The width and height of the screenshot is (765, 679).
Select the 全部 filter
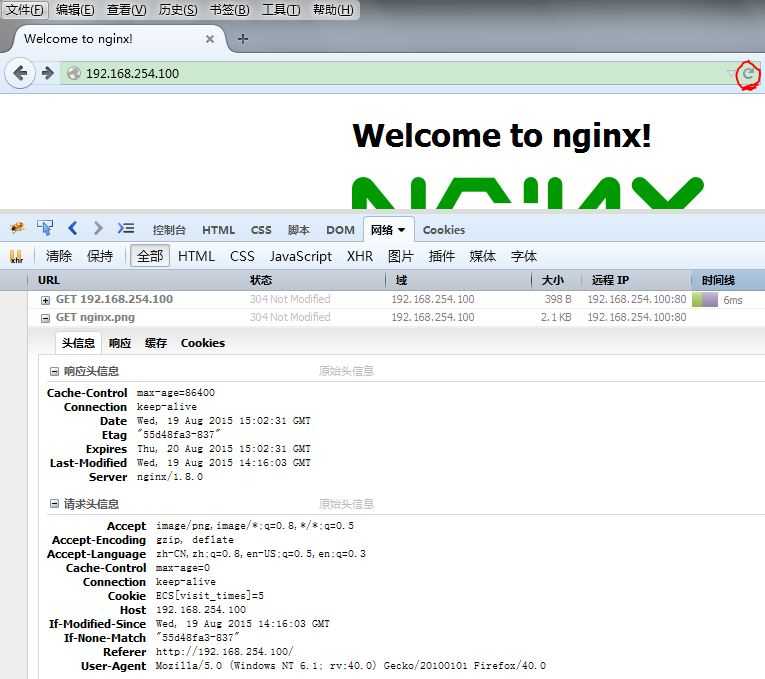[150, 256]
